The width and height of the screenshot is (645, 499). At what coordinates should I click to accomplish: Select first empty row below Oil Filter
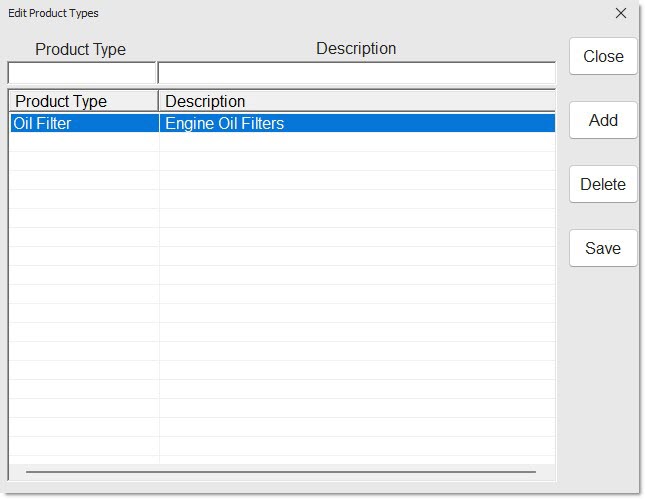click(x=83, y=142)
